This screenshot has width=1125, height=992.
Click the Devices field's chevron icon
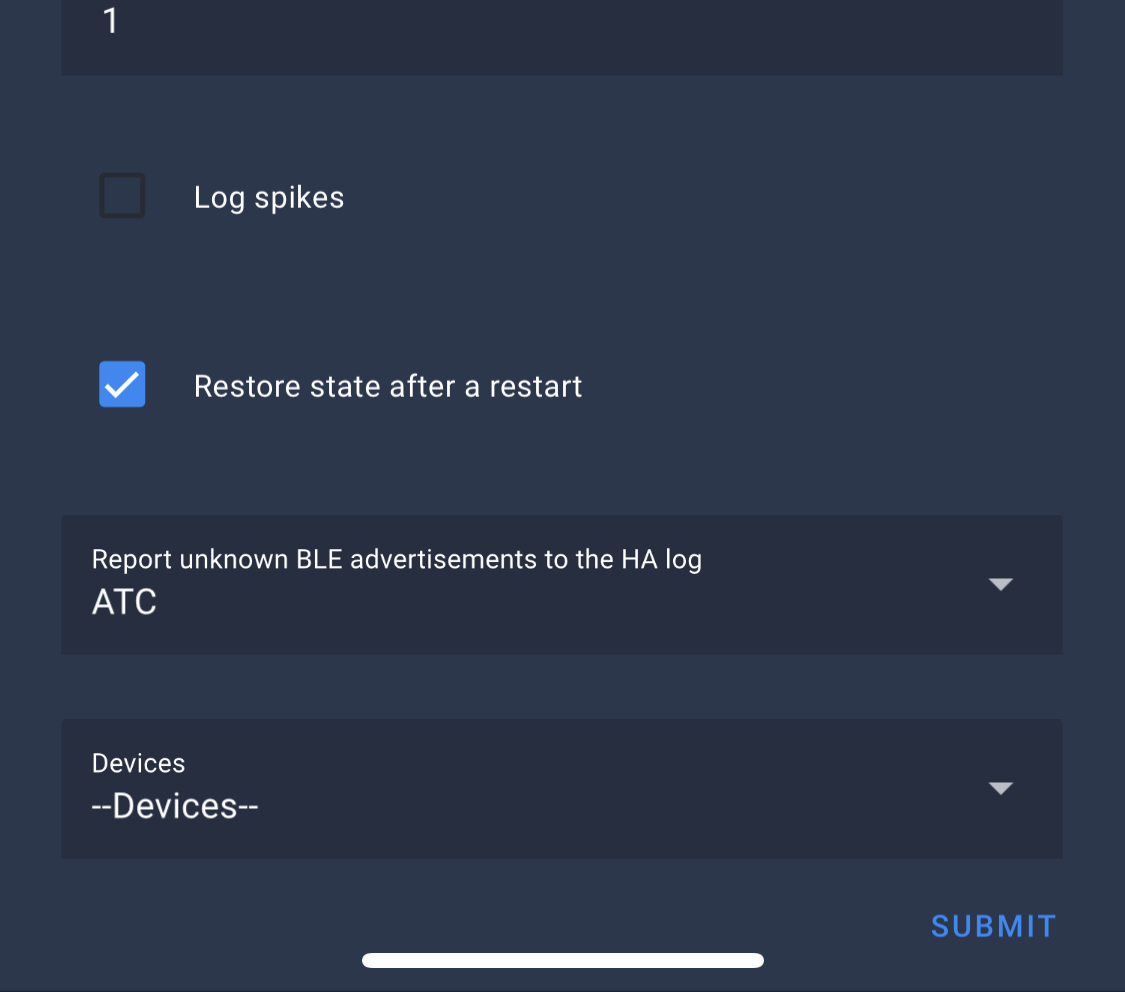tap(1000, 788)
